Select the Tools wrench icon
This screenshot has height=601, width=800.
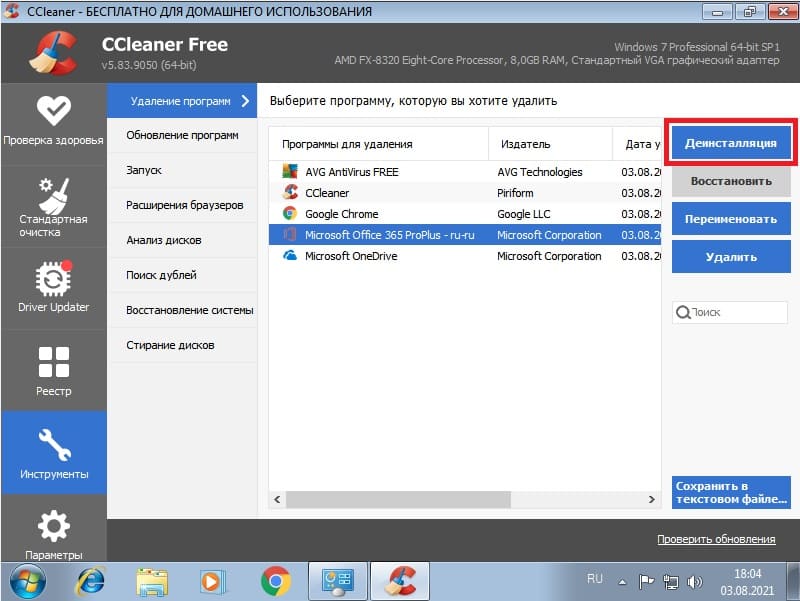[54, 445]
